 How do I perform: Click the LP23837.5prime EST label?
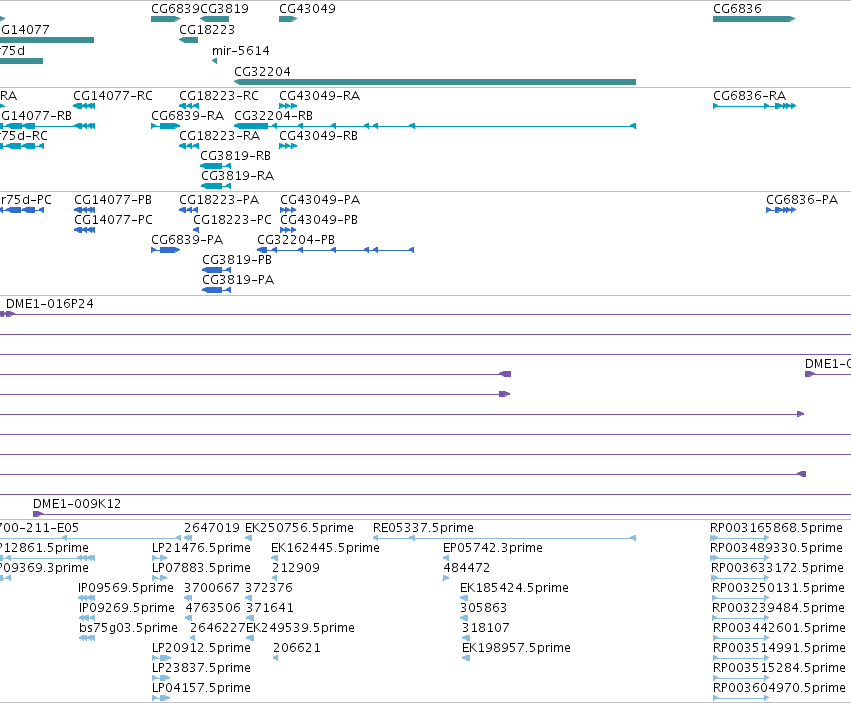point(201,668)
